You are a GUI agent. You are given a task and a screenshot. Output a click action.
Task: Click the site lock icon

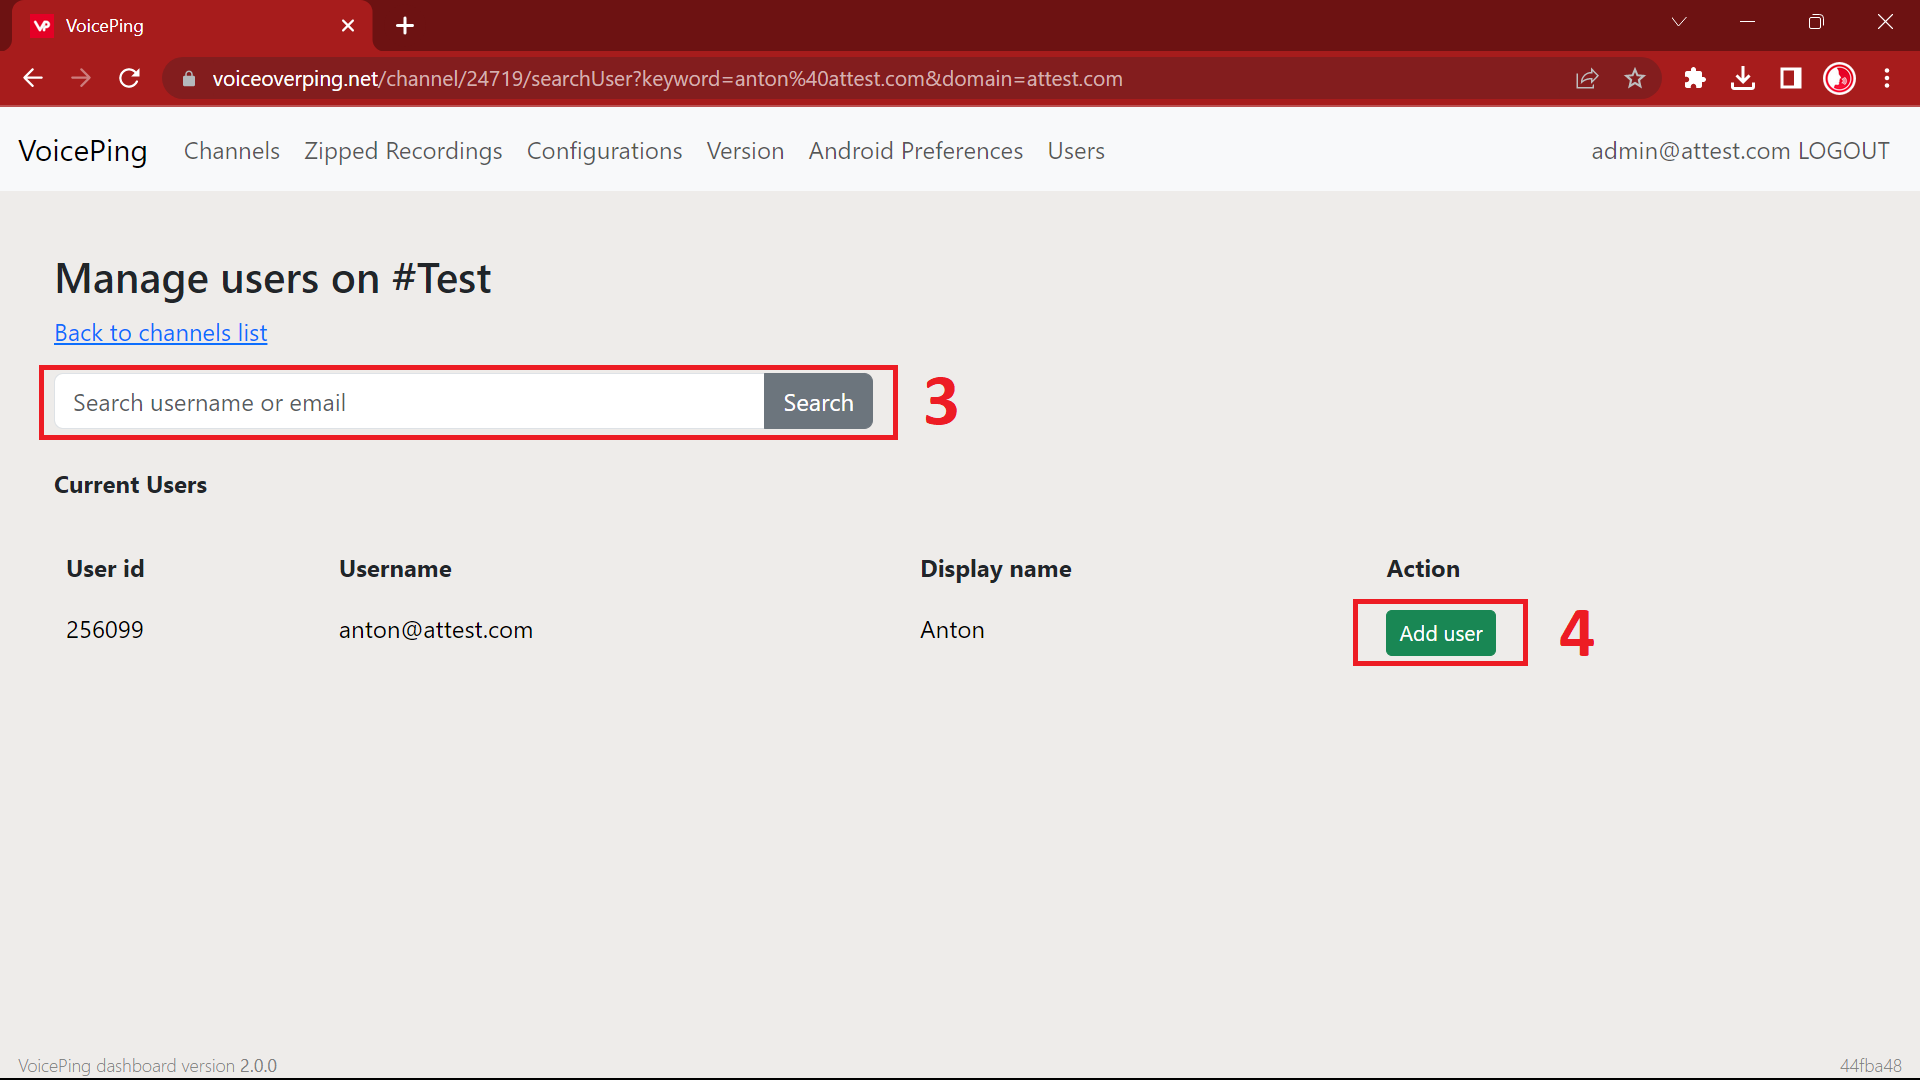(189, 78)
